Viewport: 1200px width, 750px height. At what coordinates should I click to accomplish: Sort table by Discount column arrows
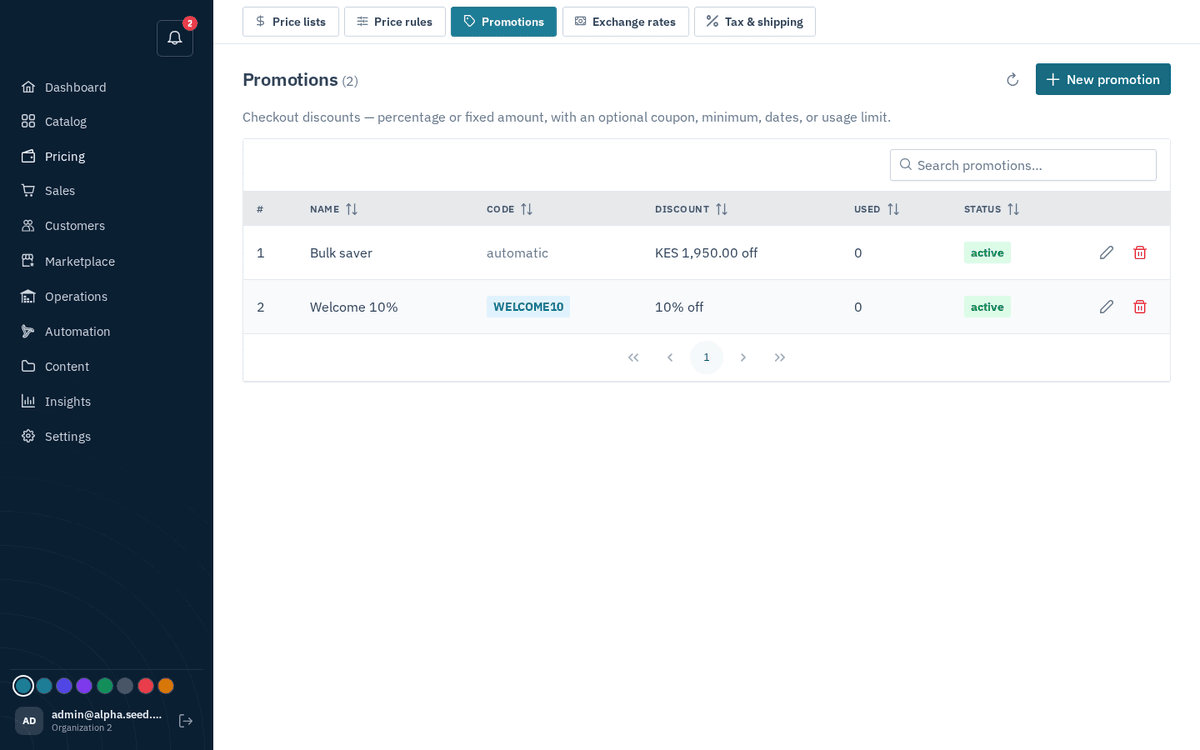[x=721, y=209]
